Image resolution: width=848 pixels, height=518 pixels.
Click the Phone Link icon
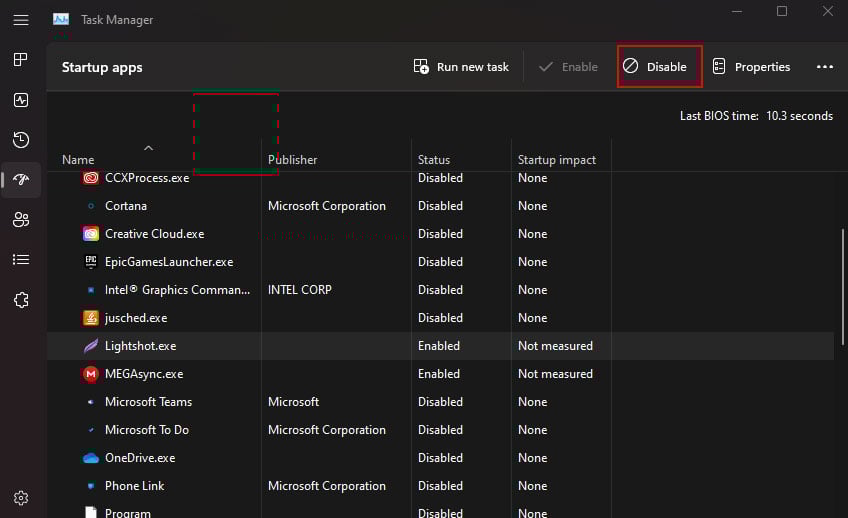(91, 486)
